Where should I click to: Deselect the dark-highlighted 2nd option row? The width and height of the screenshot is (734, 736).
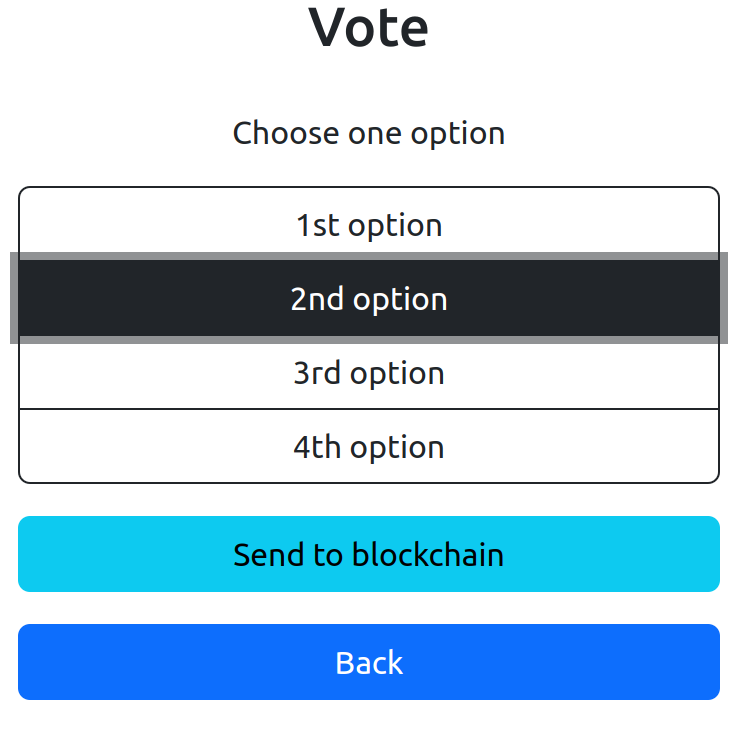pyautogui.click(x=368, y=299)
